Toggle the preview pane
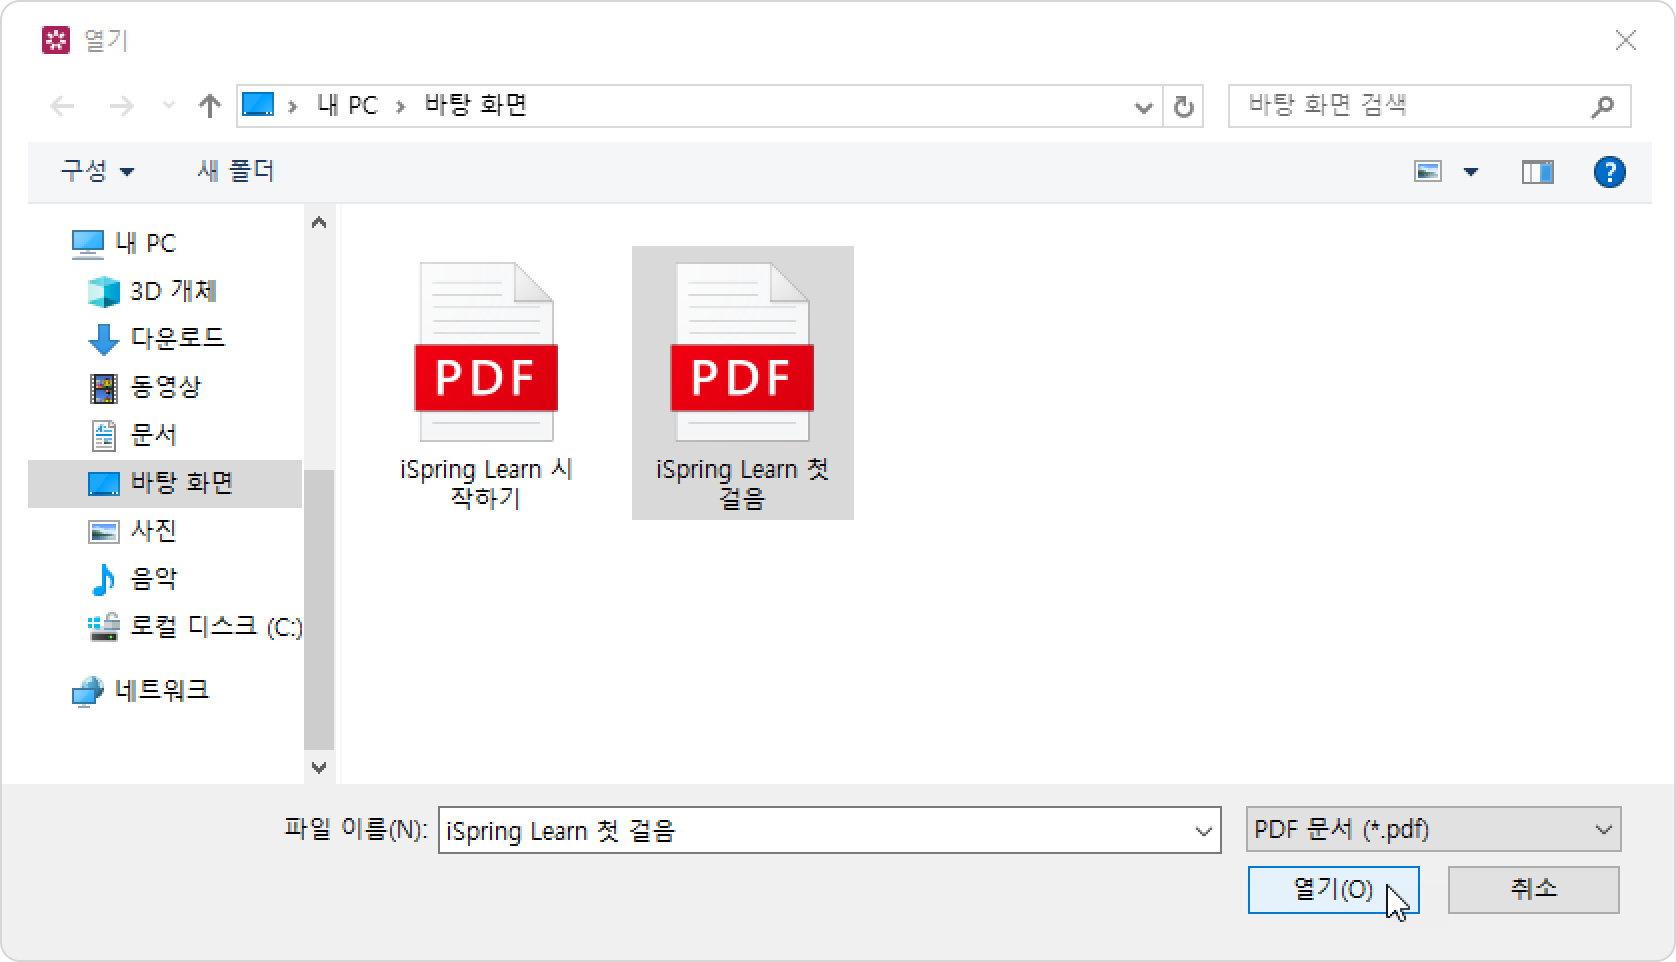This screenshot has width=1676, height=962. click(x=1538, y=172)
